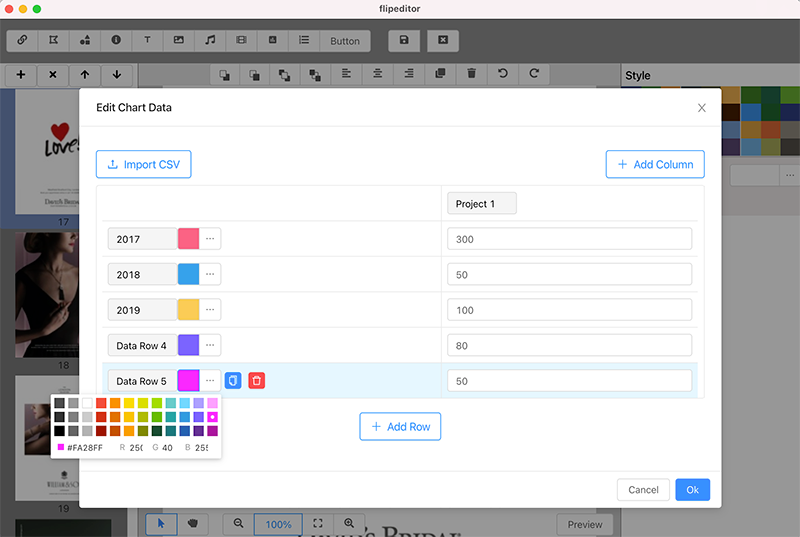
Task: Click the 100% zoom level field
Action: [278, 524]
